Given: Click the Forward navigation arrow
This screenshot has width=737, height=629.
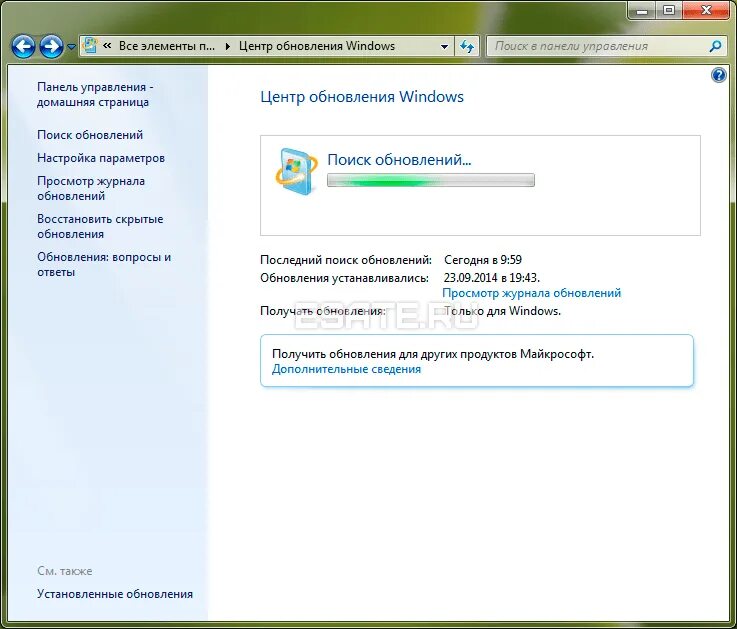Looking at the screenshot, I should [x=51, y=47].
